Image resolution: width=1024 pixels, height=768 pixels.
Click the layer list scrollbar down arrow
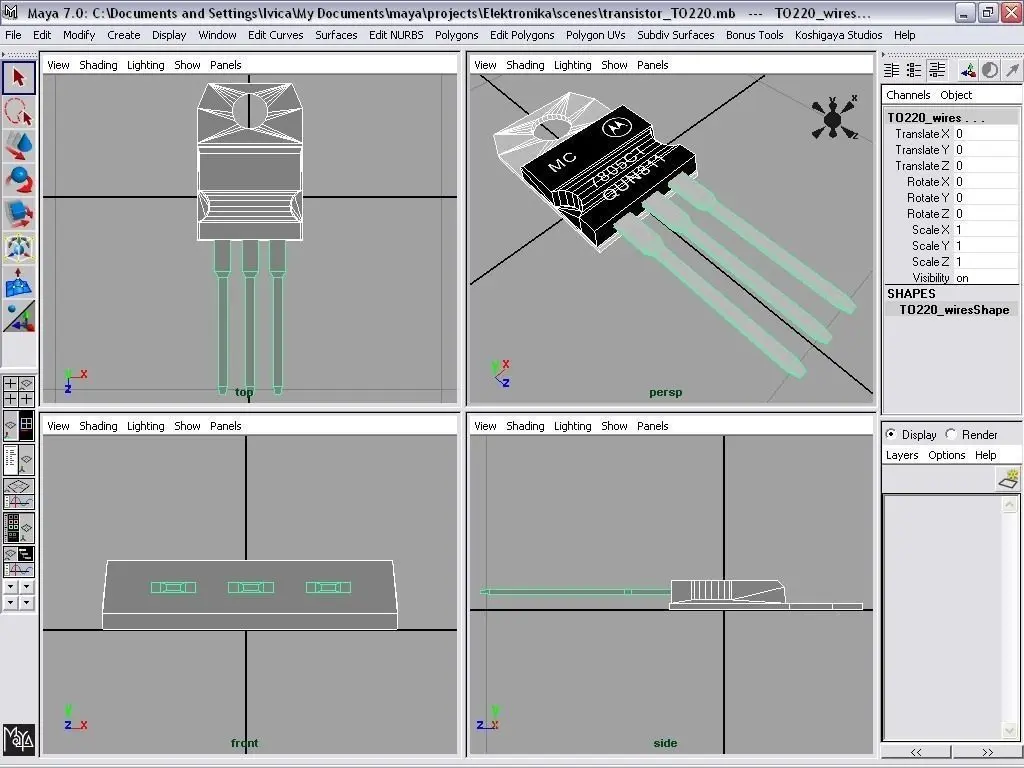pos(1010,731)
